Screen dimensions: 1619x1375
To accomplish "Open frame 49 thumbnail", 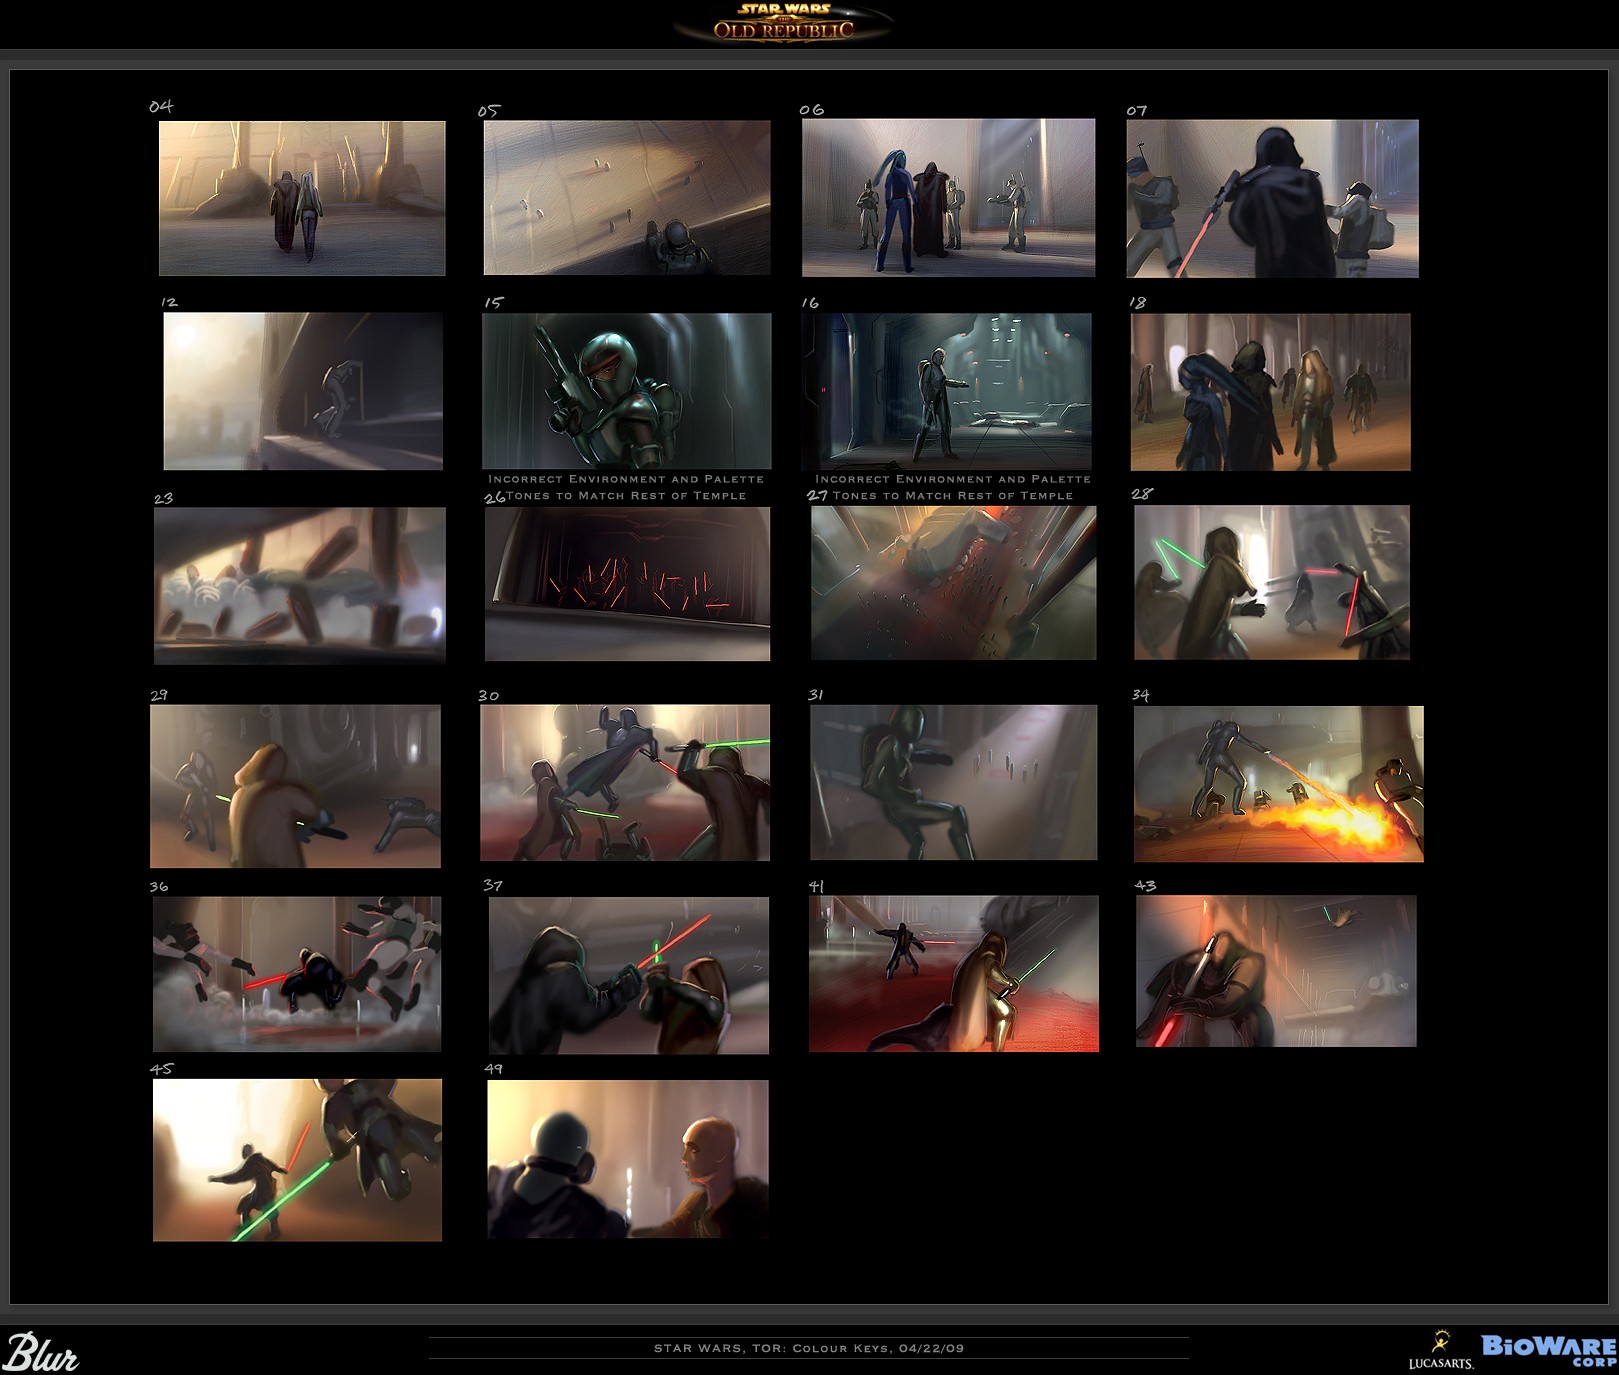I will pos(628,1159).
